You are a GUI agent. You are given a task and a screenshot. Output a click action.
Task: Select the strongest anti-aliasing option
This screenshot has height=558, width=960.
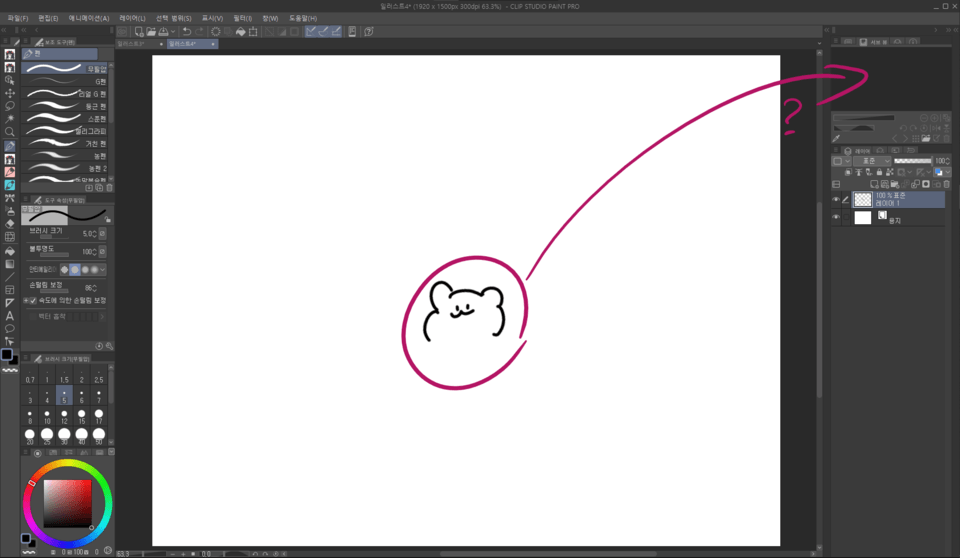[x=94, y=270]
